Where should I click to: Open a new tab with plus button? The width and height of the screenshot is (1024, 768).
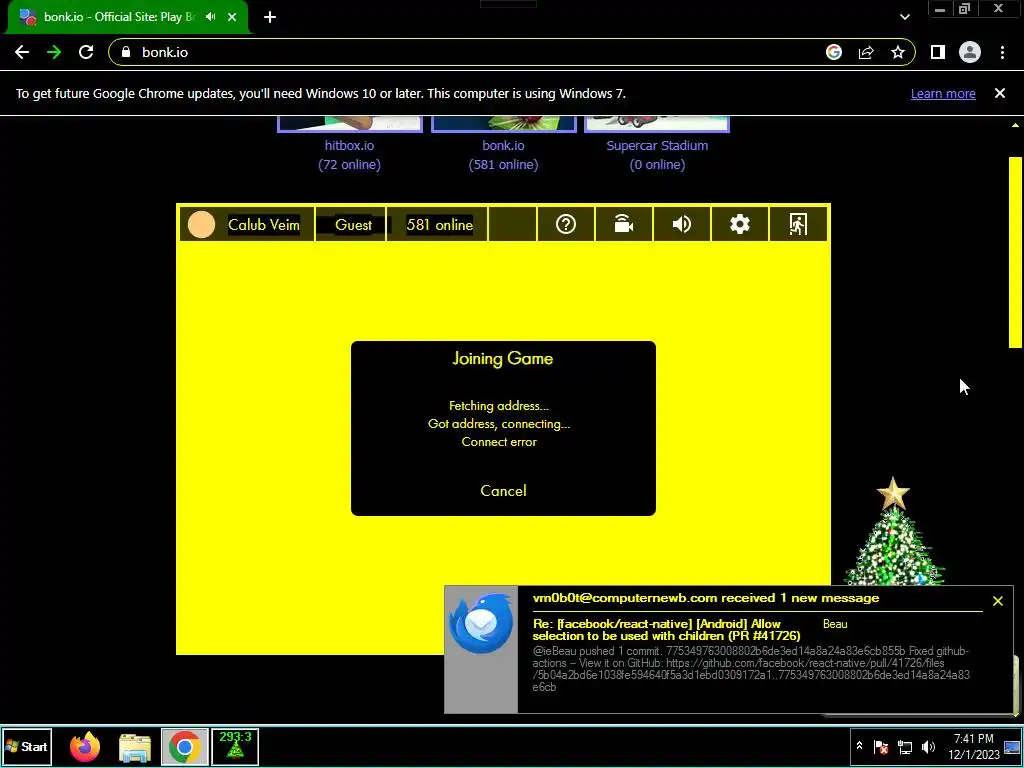tap(270, 17)
